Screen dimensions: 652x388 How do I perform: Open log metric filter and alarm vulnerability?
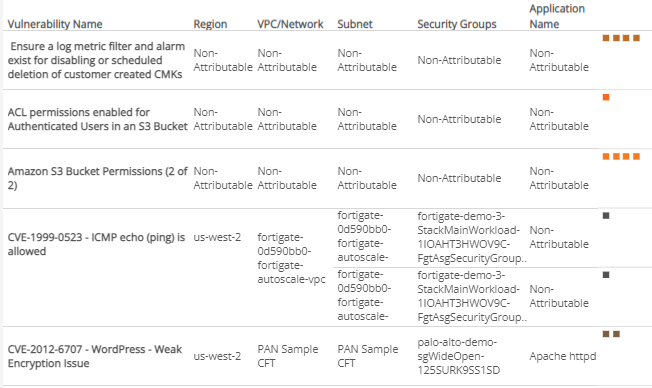click(x=96, y=60)
